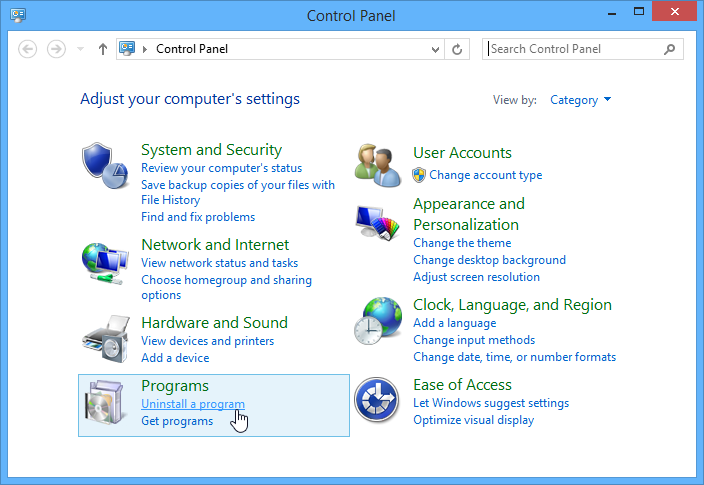
Task: Open Review your computer's status
Action: tap(221, 168)
